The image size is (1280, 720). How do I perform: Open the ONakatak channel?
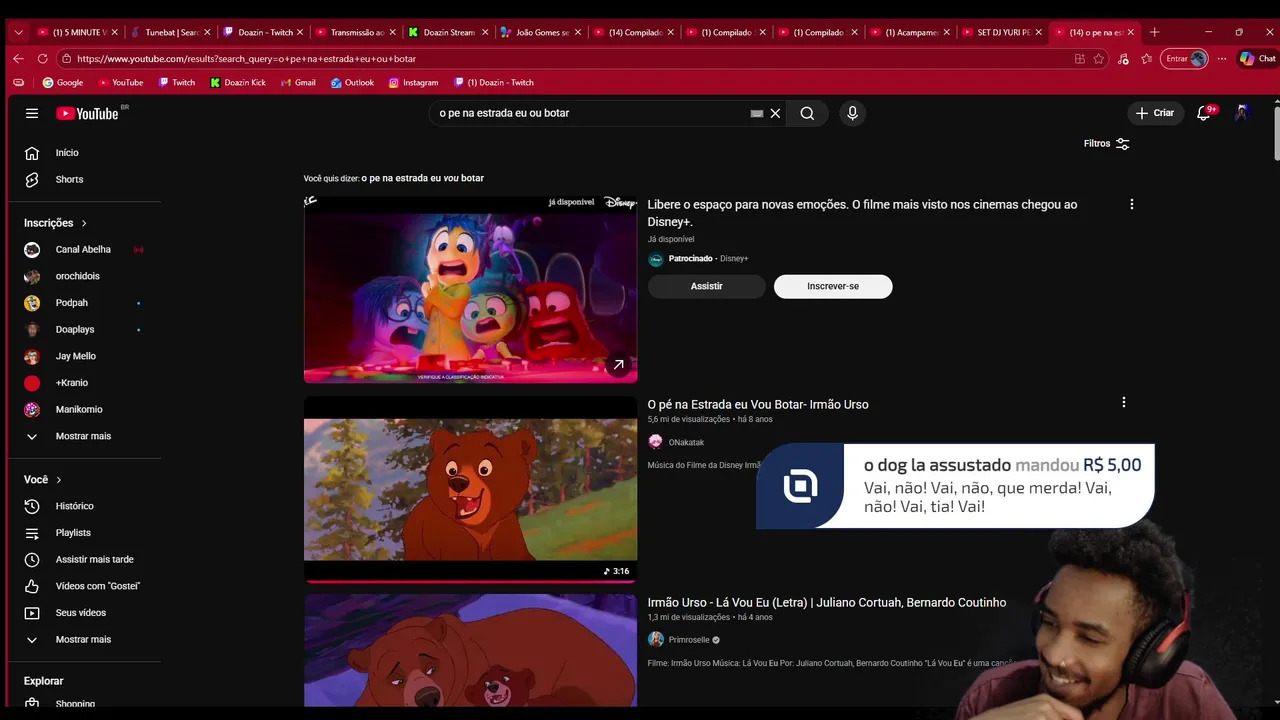tap(686, 442)
